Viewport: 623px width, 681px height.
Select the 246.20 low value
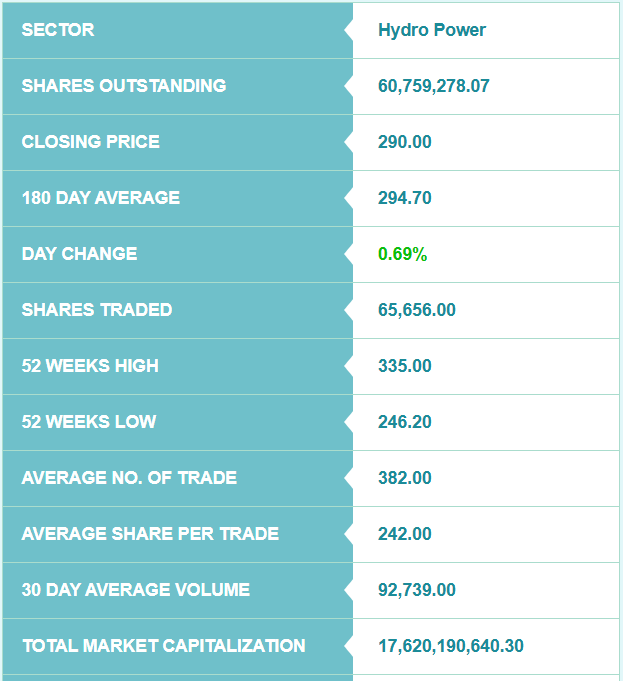click(405, 422)
